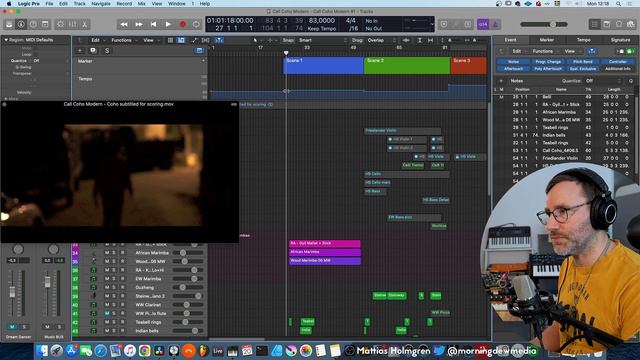
Task: Toggle the Progr. Change filter button
Action: 548,62
